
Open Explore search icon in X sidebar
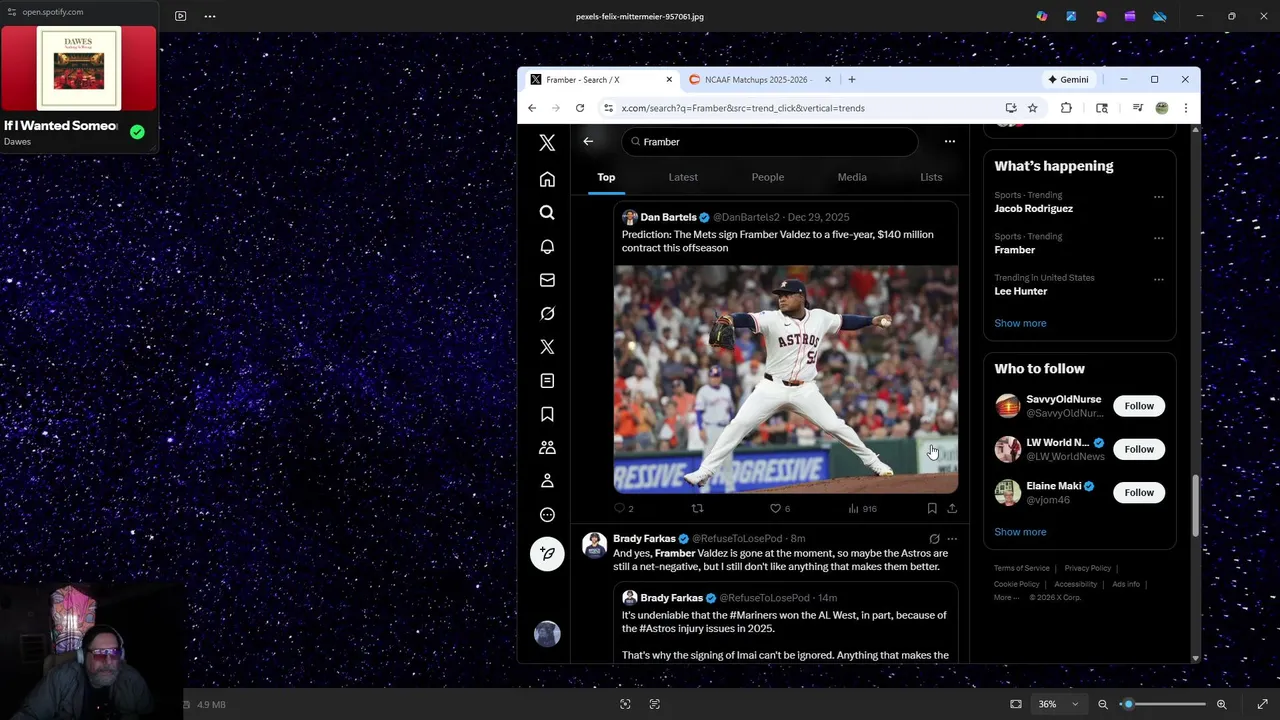547,213
